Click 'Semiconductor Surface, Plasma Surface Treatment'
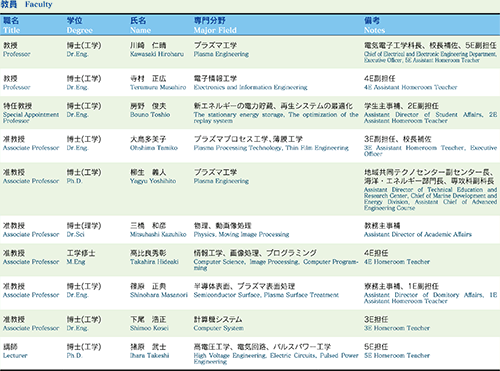Screen dimensions: 500x371 pyautogui.click(x=266, y=295)
